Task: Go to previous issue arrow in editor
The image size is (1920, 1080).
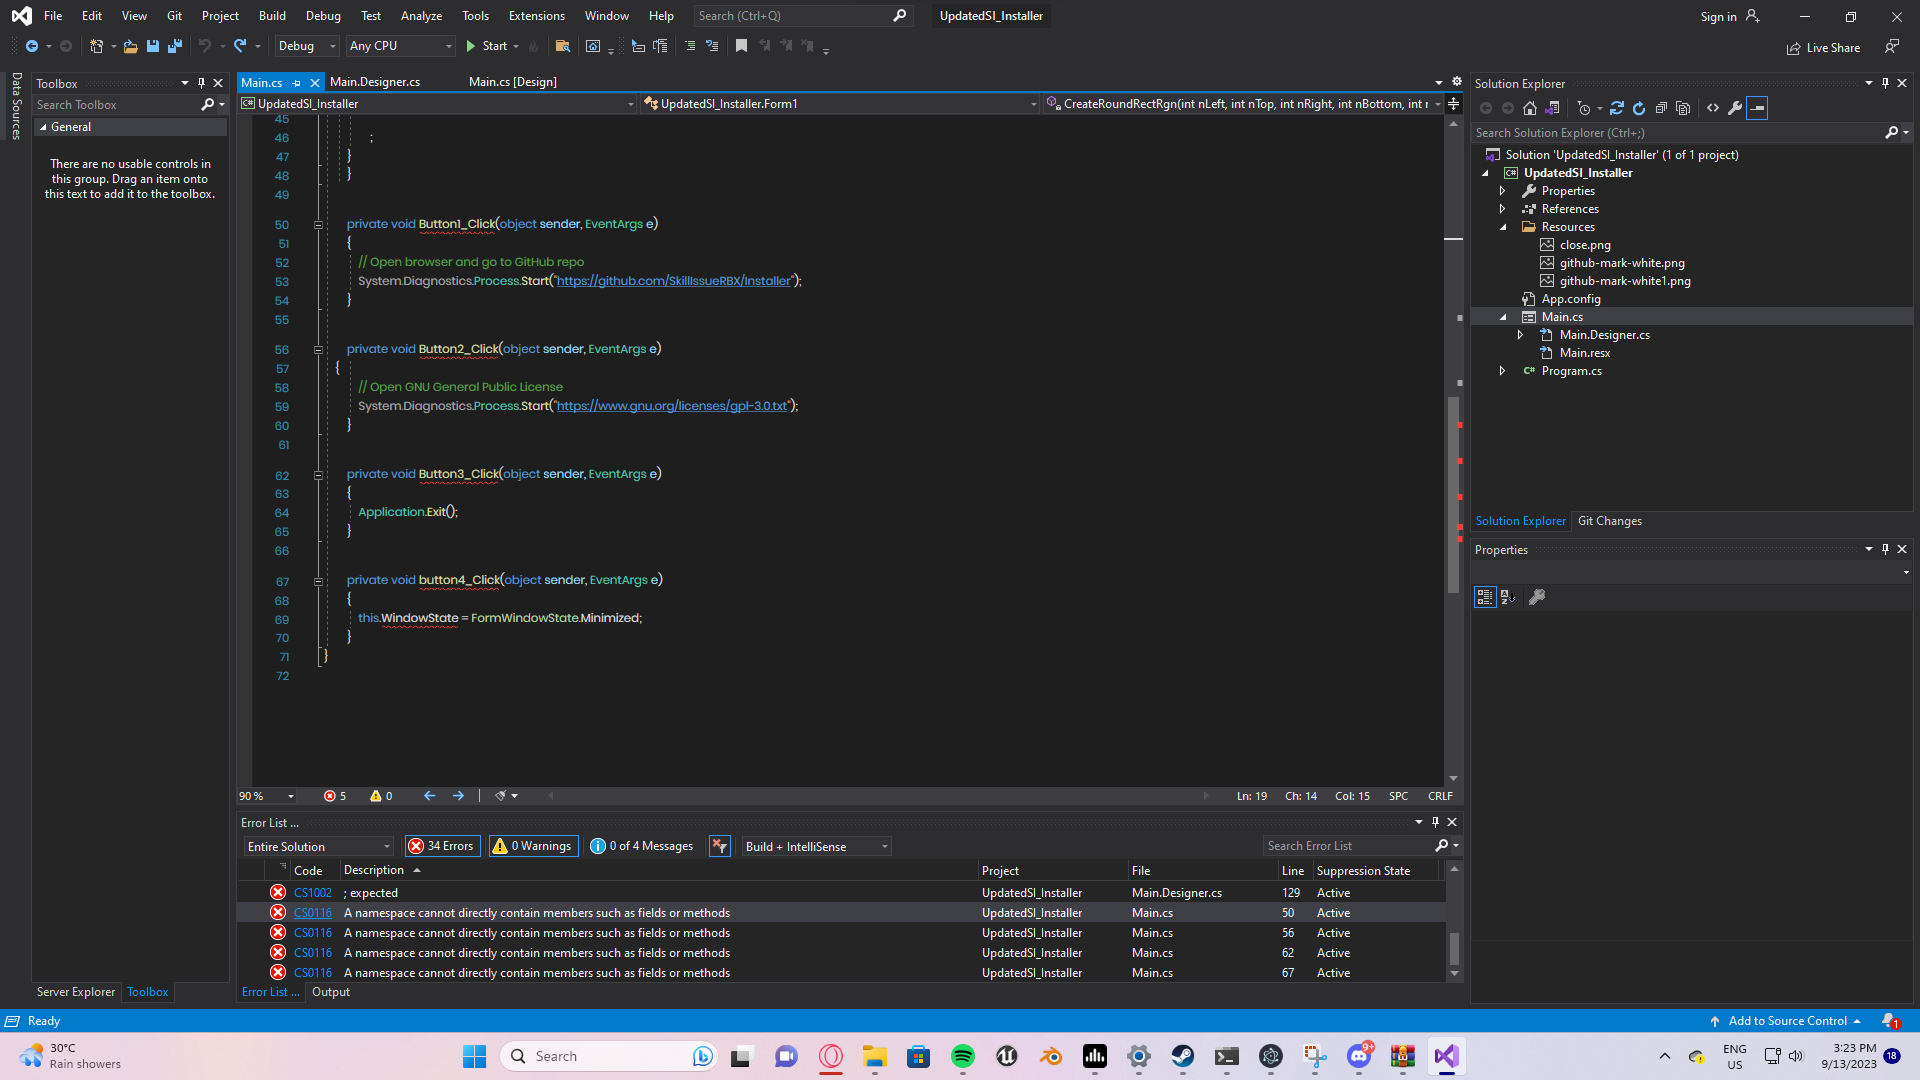Action: (429, 796)
